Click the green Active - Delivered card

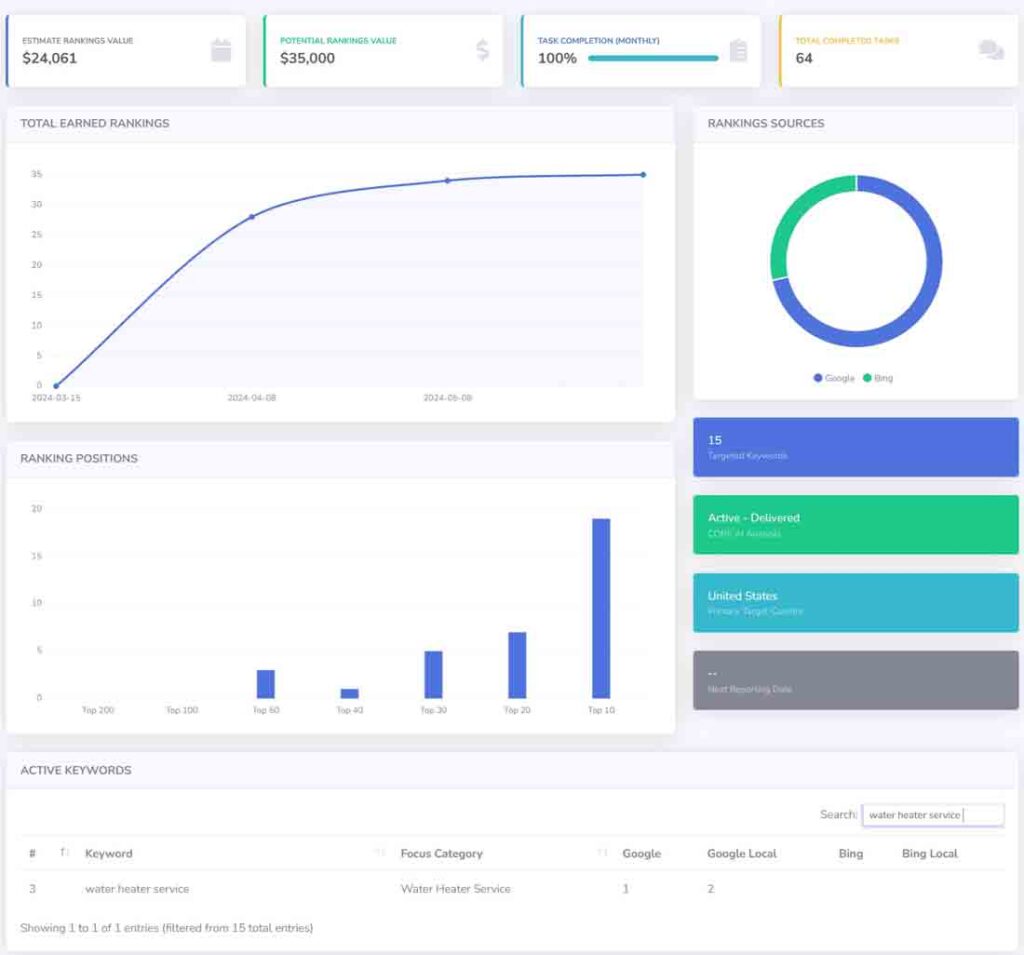pos(855,525)
